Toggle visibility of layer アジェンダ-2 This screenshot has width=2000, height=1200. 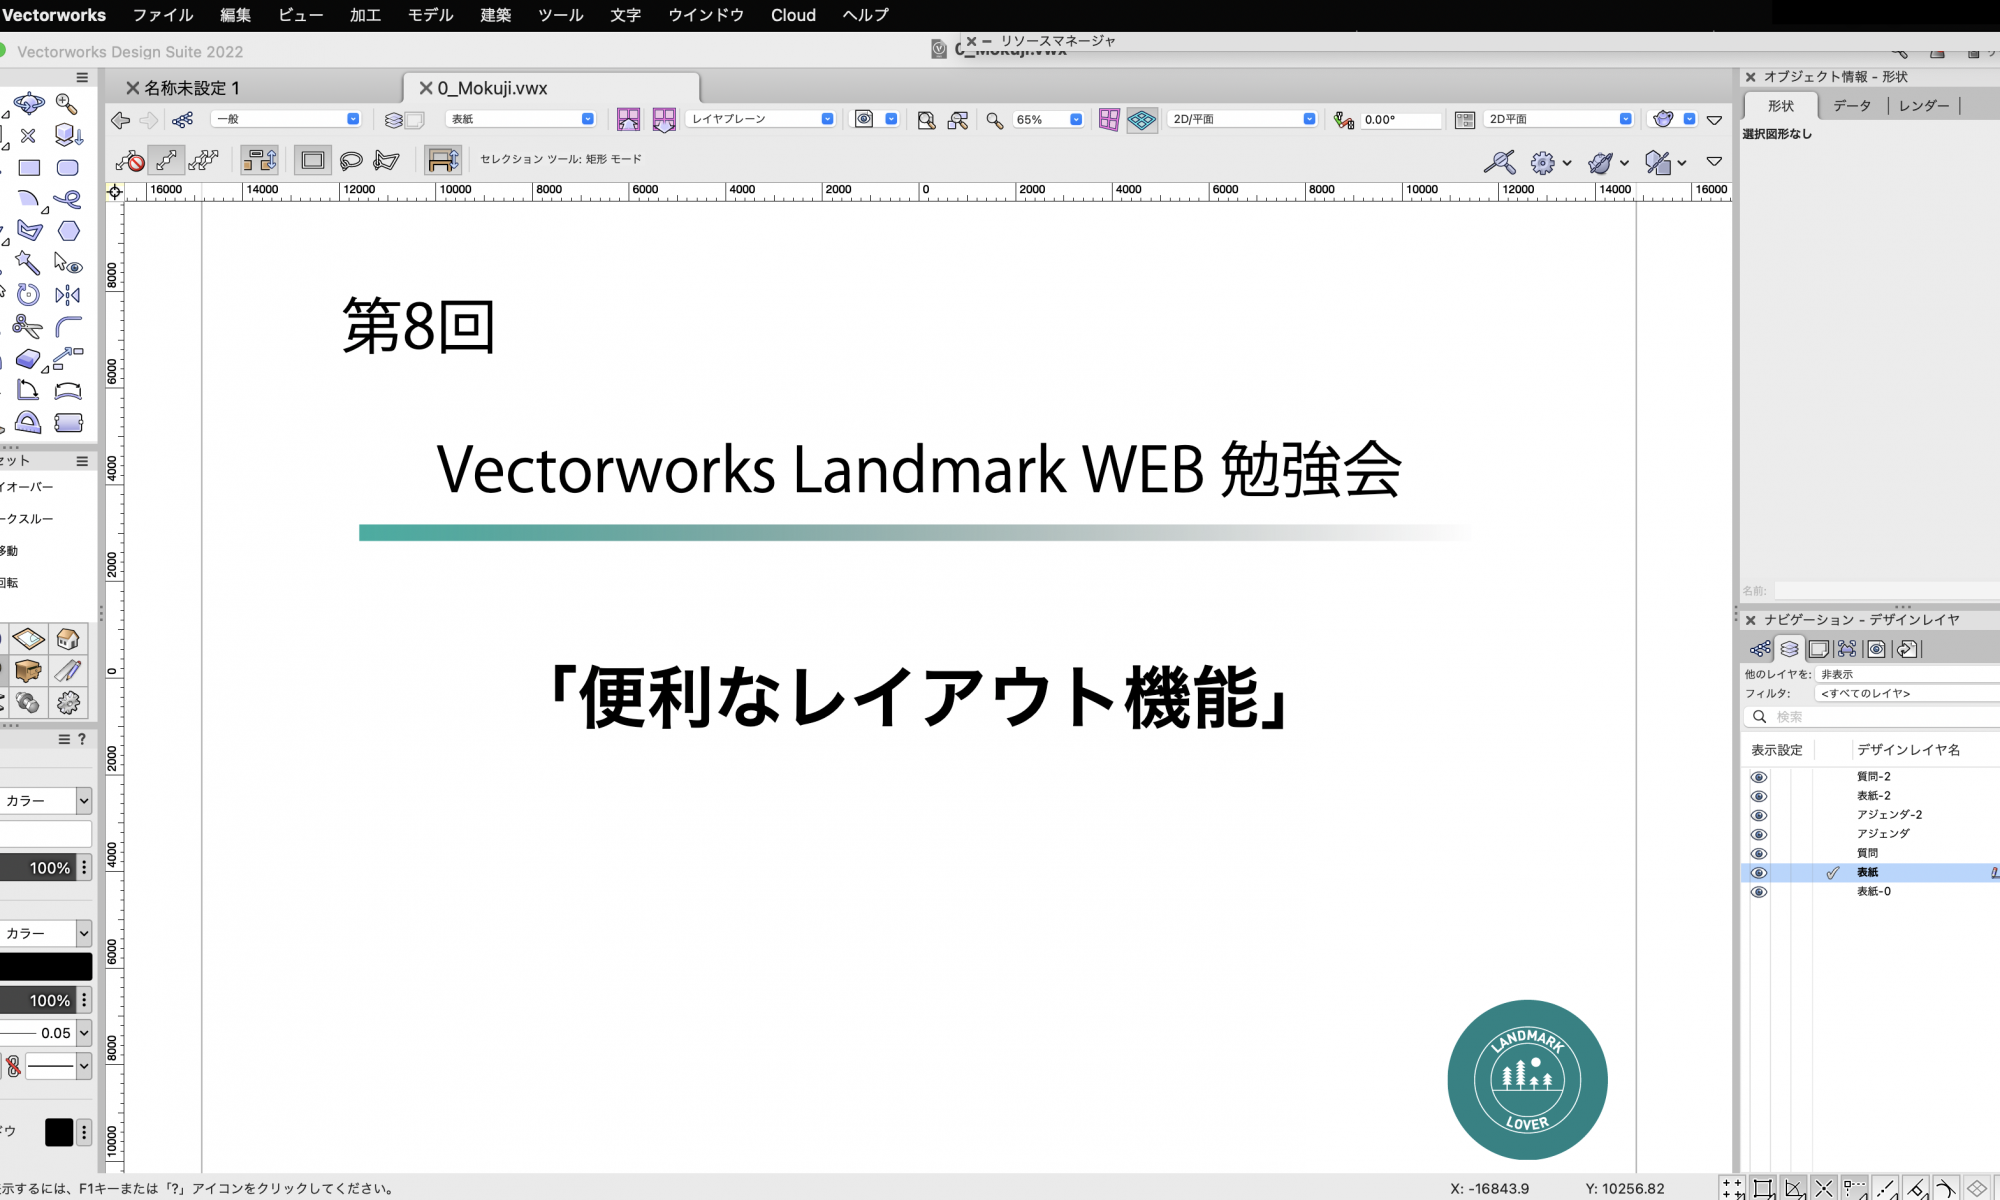pyautogui.click(x=1759, y=815)
